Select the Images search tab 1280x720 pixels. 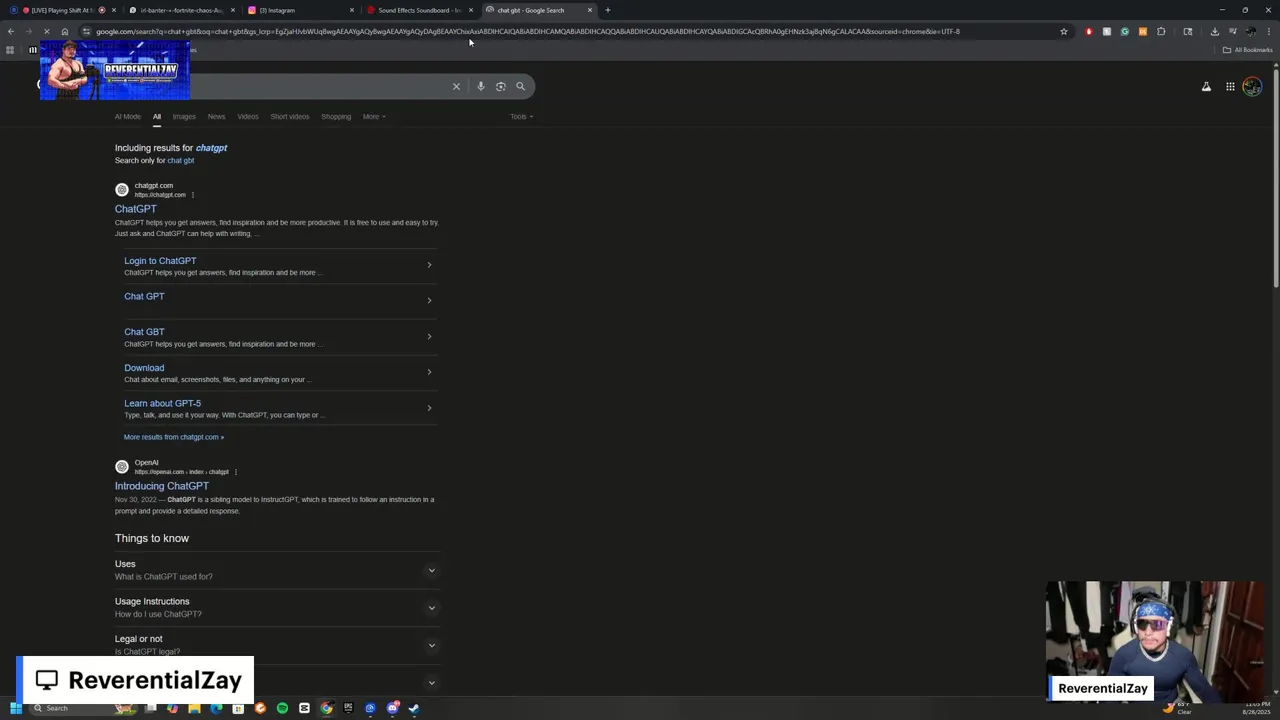[184, 117]
